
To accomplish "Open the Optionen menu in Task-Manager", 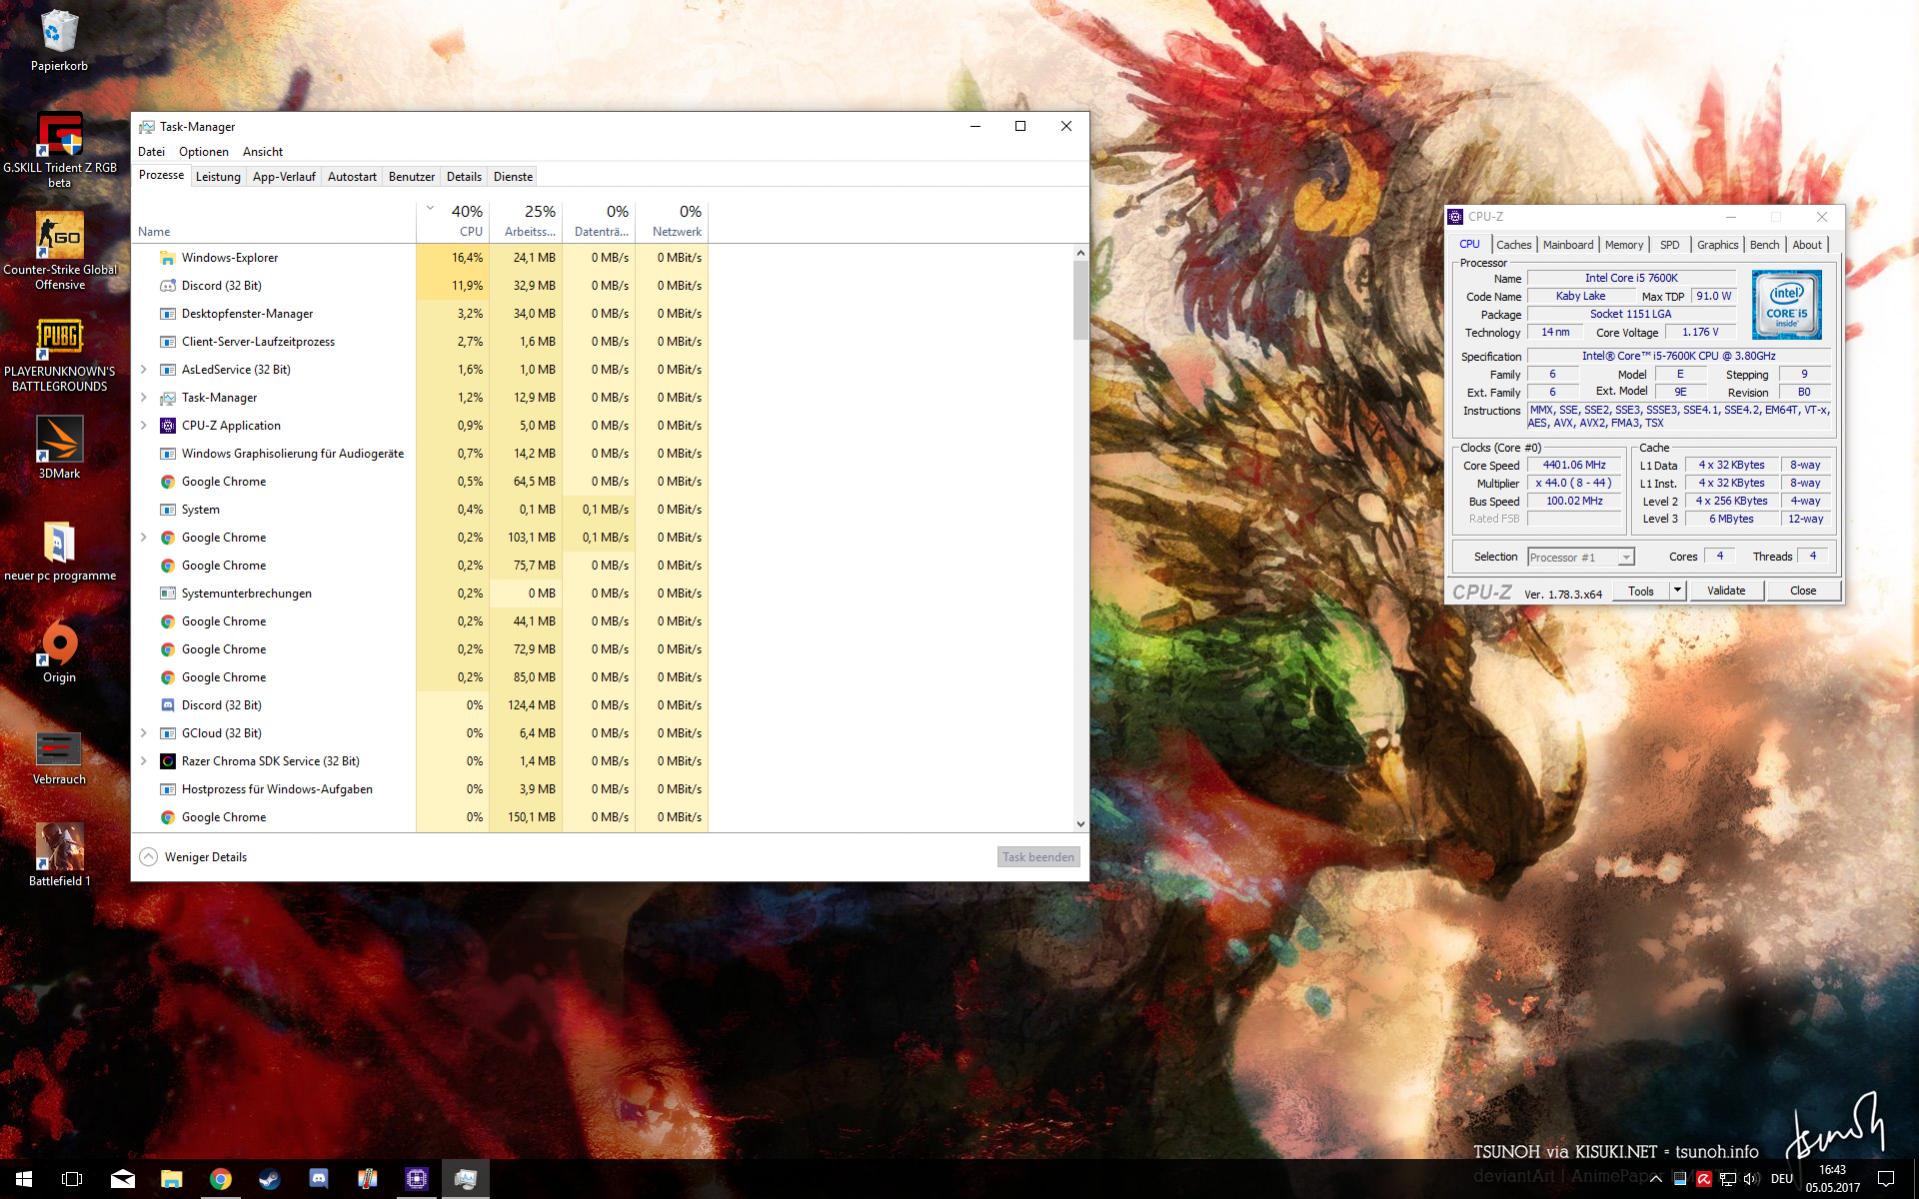I will pyautogui.click(x=204, y=152).
